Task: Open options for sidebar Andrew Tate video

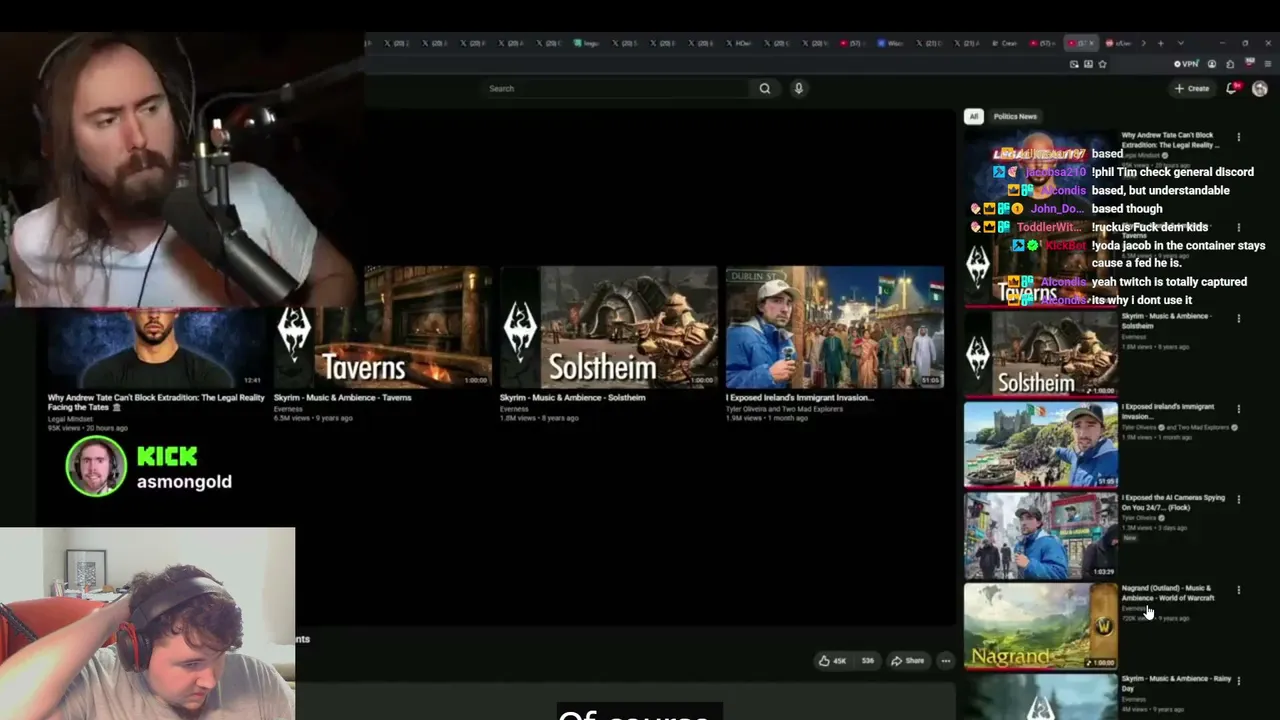Action: pos(1238,137)
